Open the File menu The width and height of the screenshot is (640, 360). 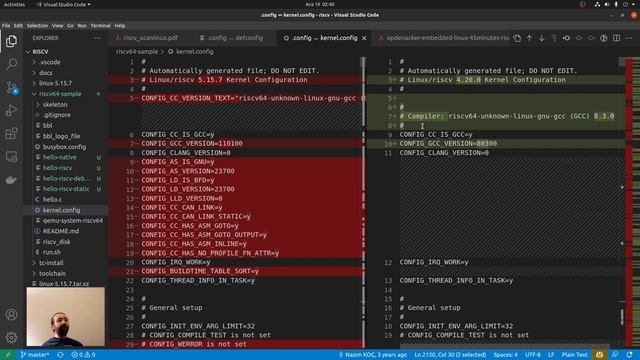tap(6, 25)
